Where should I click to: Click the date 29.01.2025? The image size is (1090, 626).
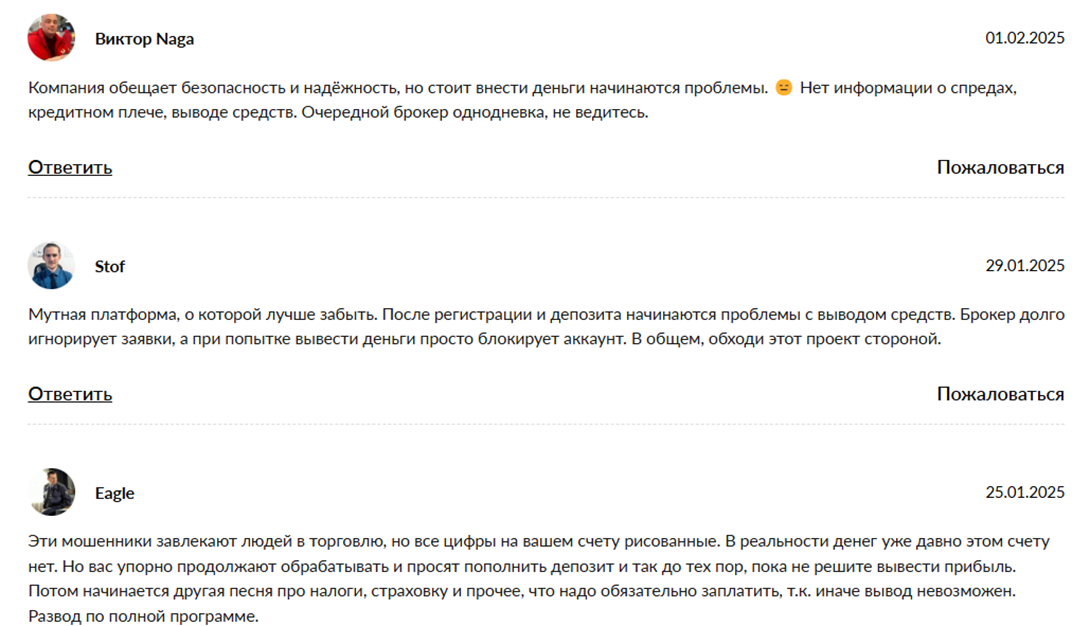click(1025, 265)
